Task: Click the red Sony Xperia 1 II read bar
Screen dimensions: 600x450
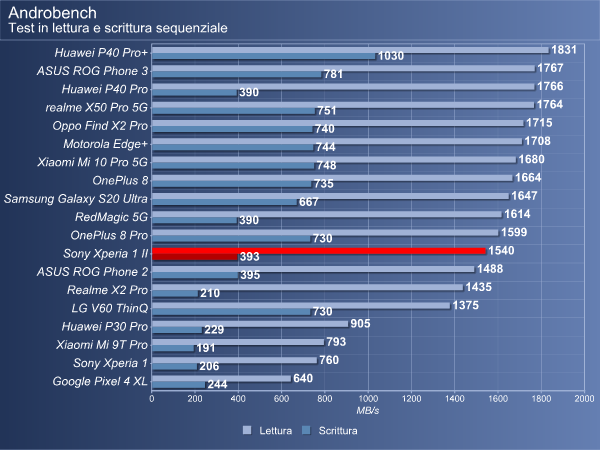Action: pos(319,251)
